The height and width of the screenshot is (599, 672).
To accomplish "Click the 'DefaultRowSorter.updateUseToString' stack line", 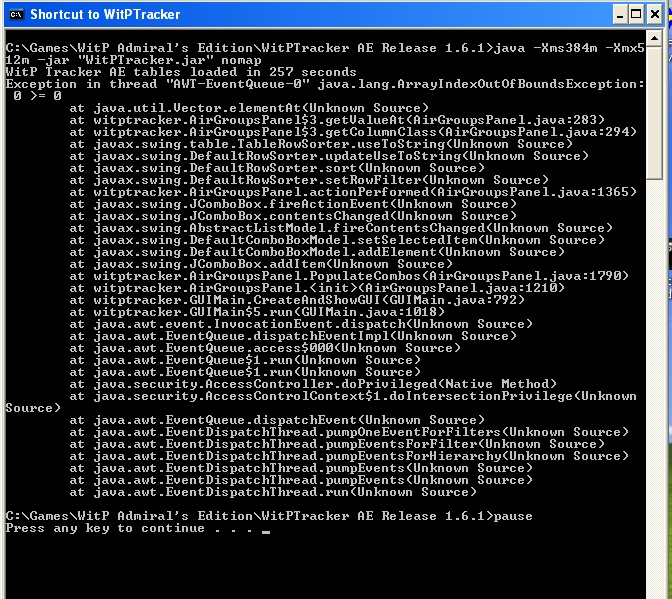I will (329, 156).
